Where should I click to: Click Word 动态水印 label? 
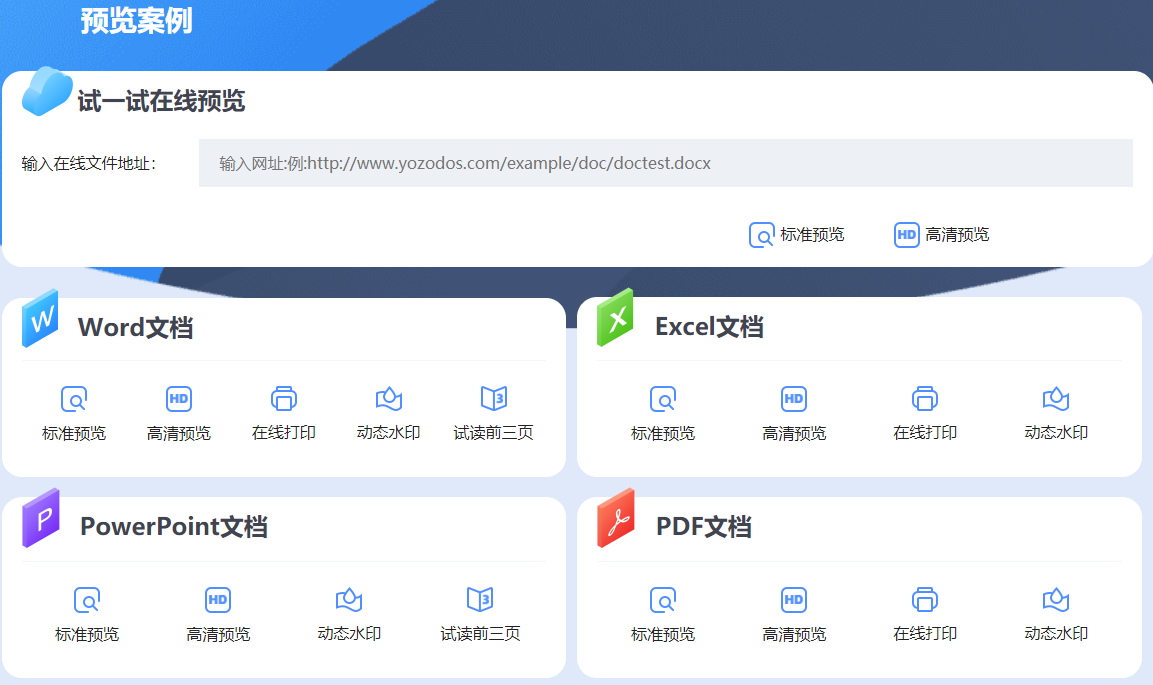click(x=388, y=433)
